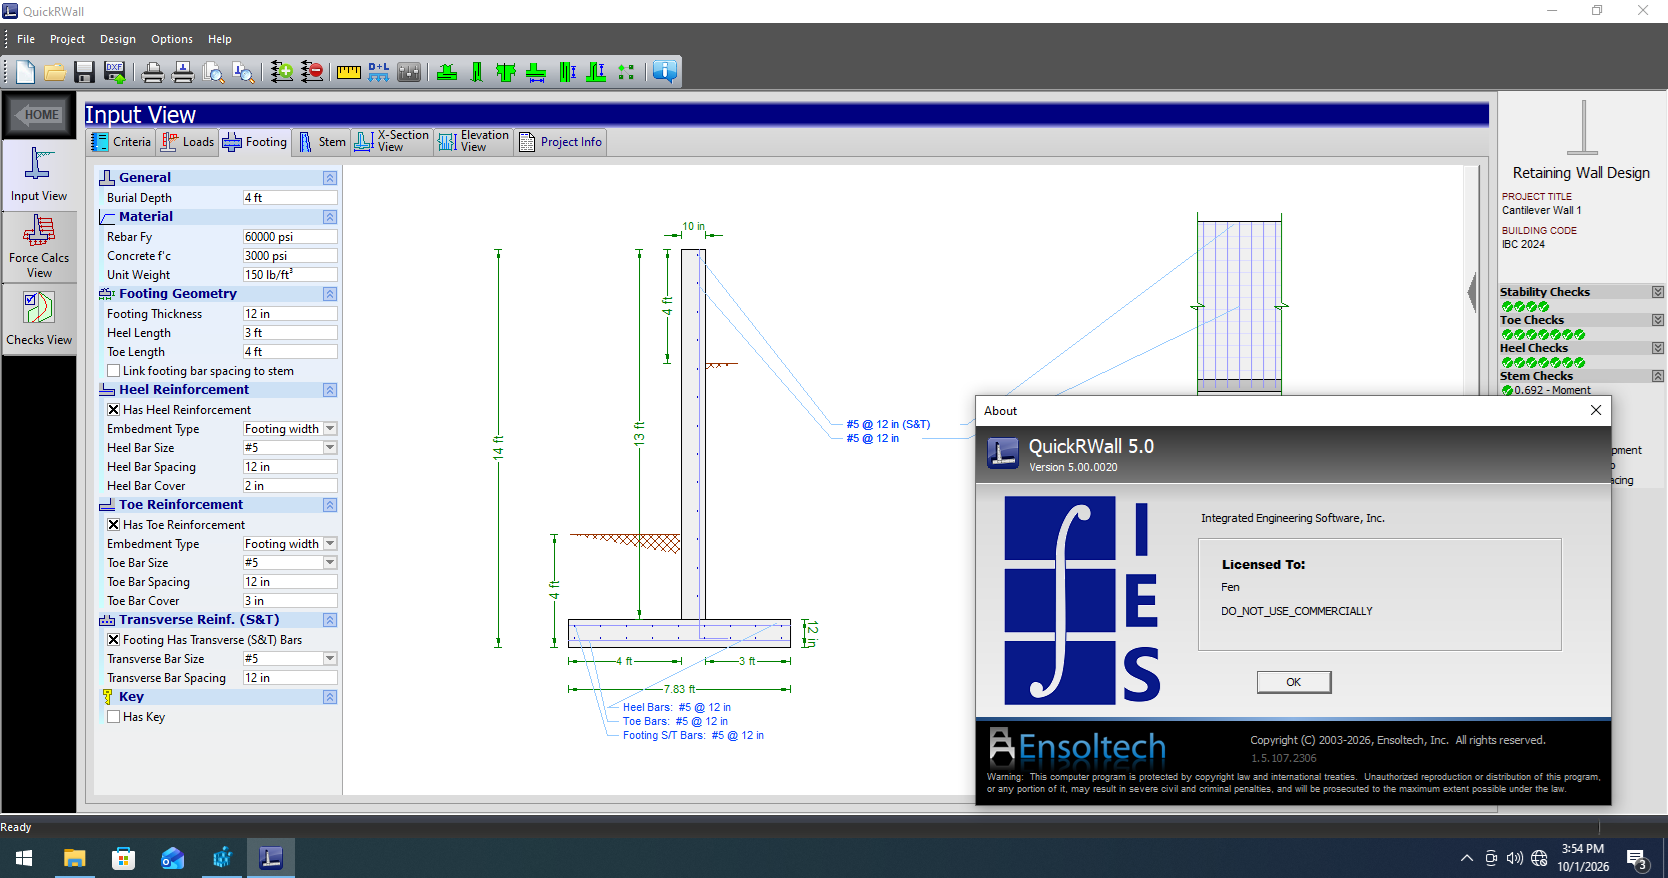Collapse the General section
Viewport: 1668px width, 878px height.
330,178
